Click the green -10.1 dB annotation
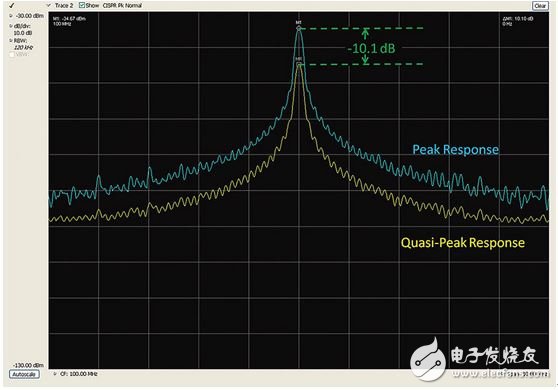Image resolution: width=558 pixels, height=390 pixels. pos(371,48)
